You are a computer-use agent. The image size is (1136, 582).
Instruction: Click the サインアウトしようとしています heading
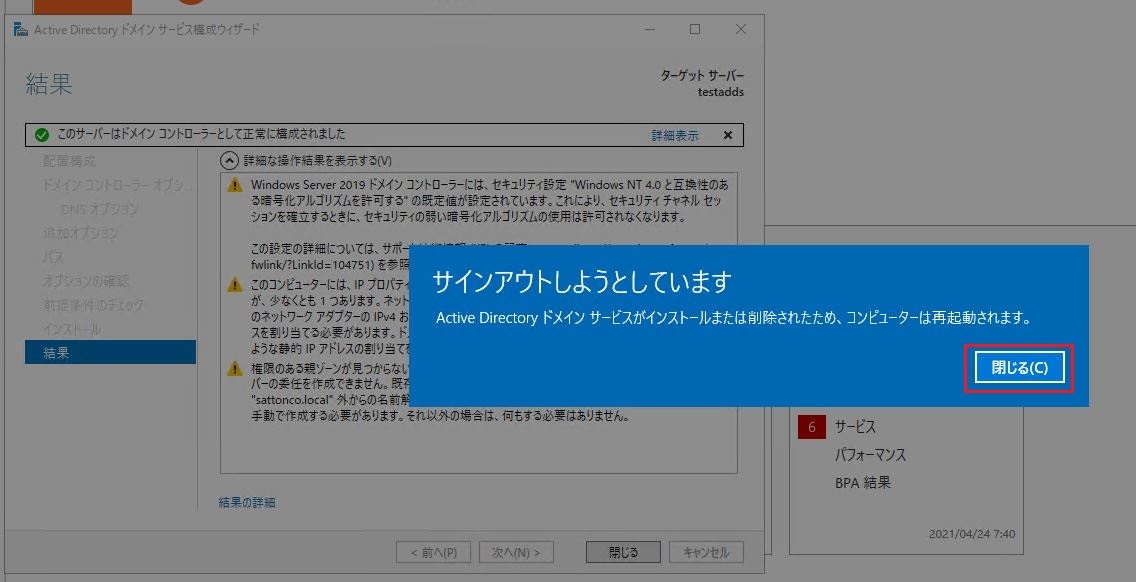point(581,283)
